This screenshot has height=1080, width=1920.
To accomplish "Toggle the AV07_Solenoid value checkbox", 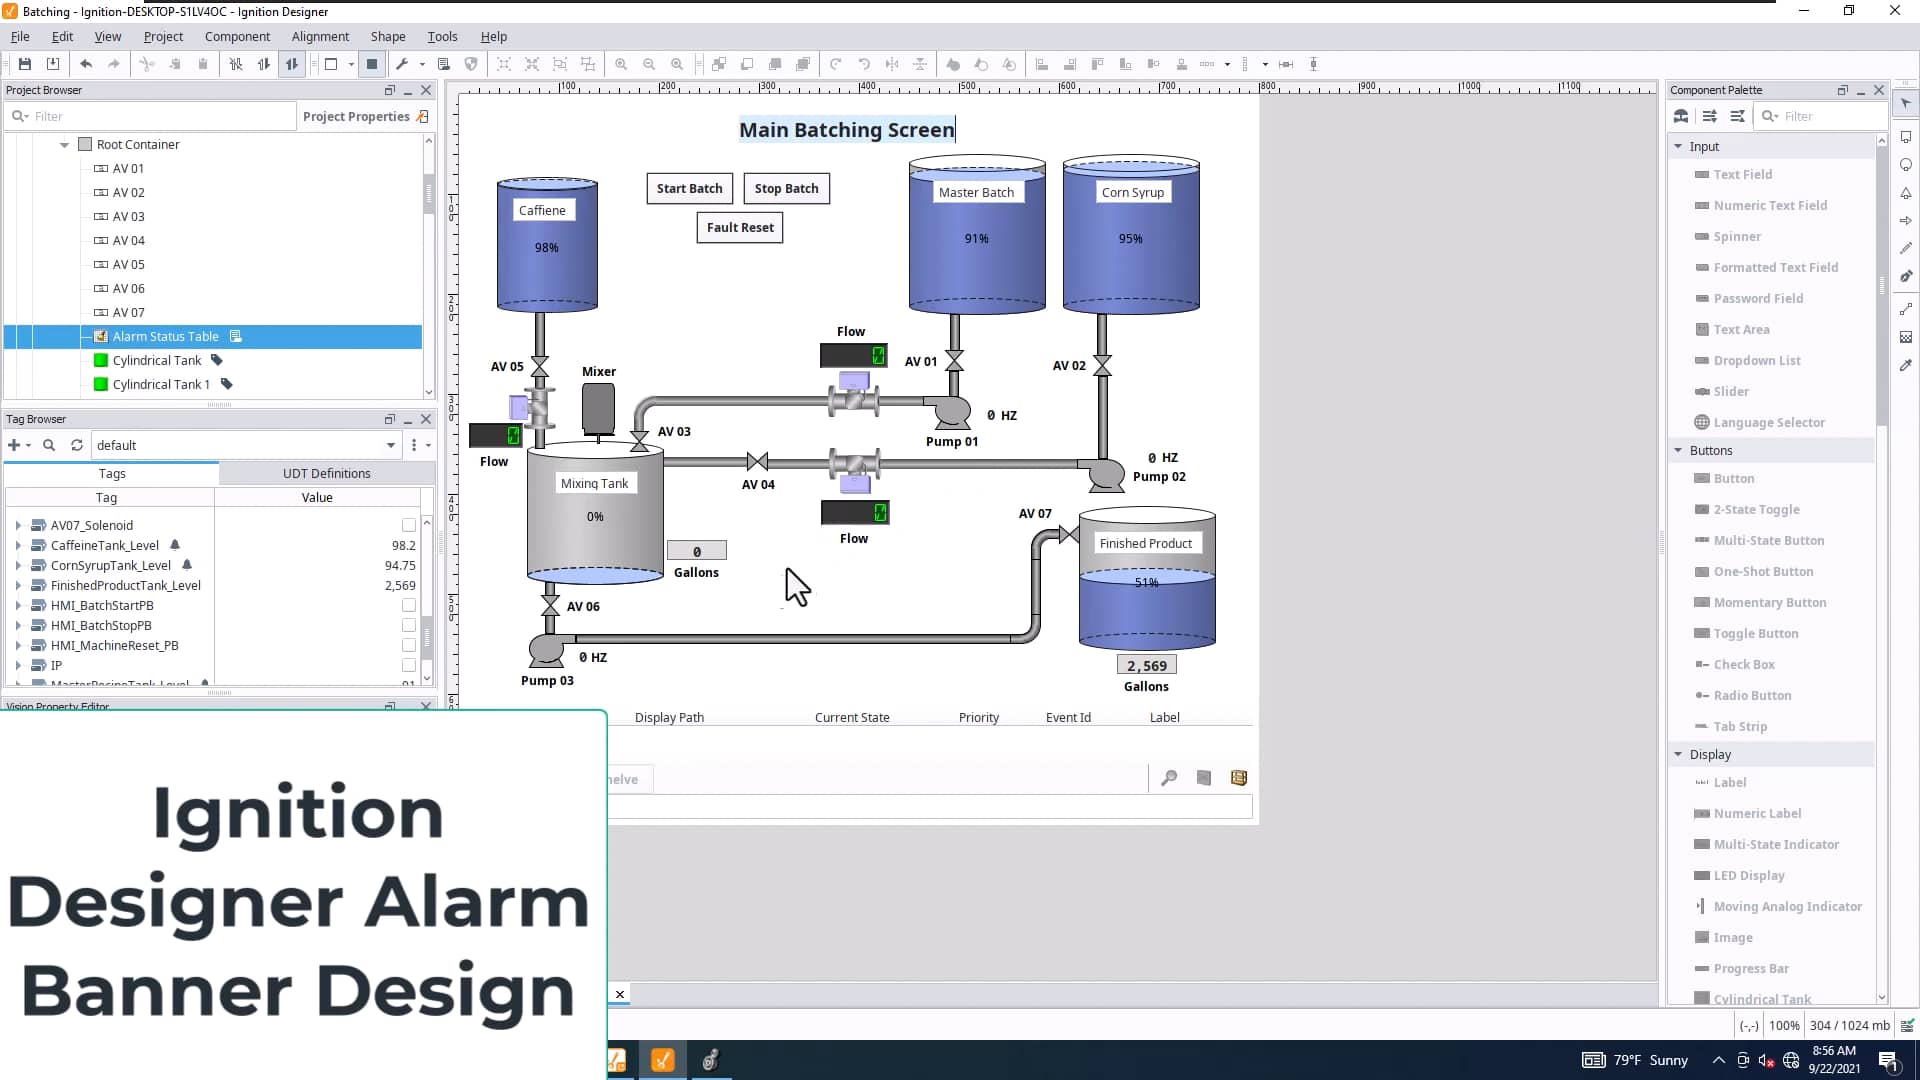I will (408, 525).
